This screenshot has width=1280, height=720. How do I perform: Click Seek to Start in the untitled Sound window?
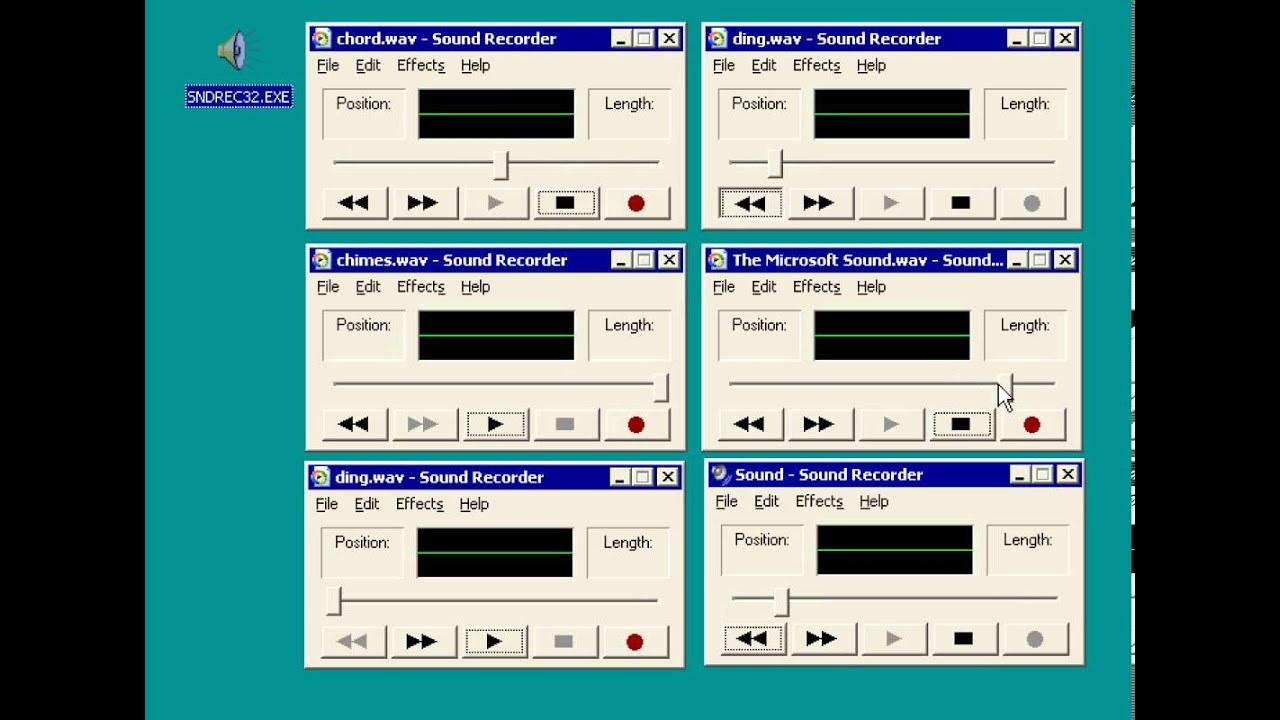[x=752, y=639]
